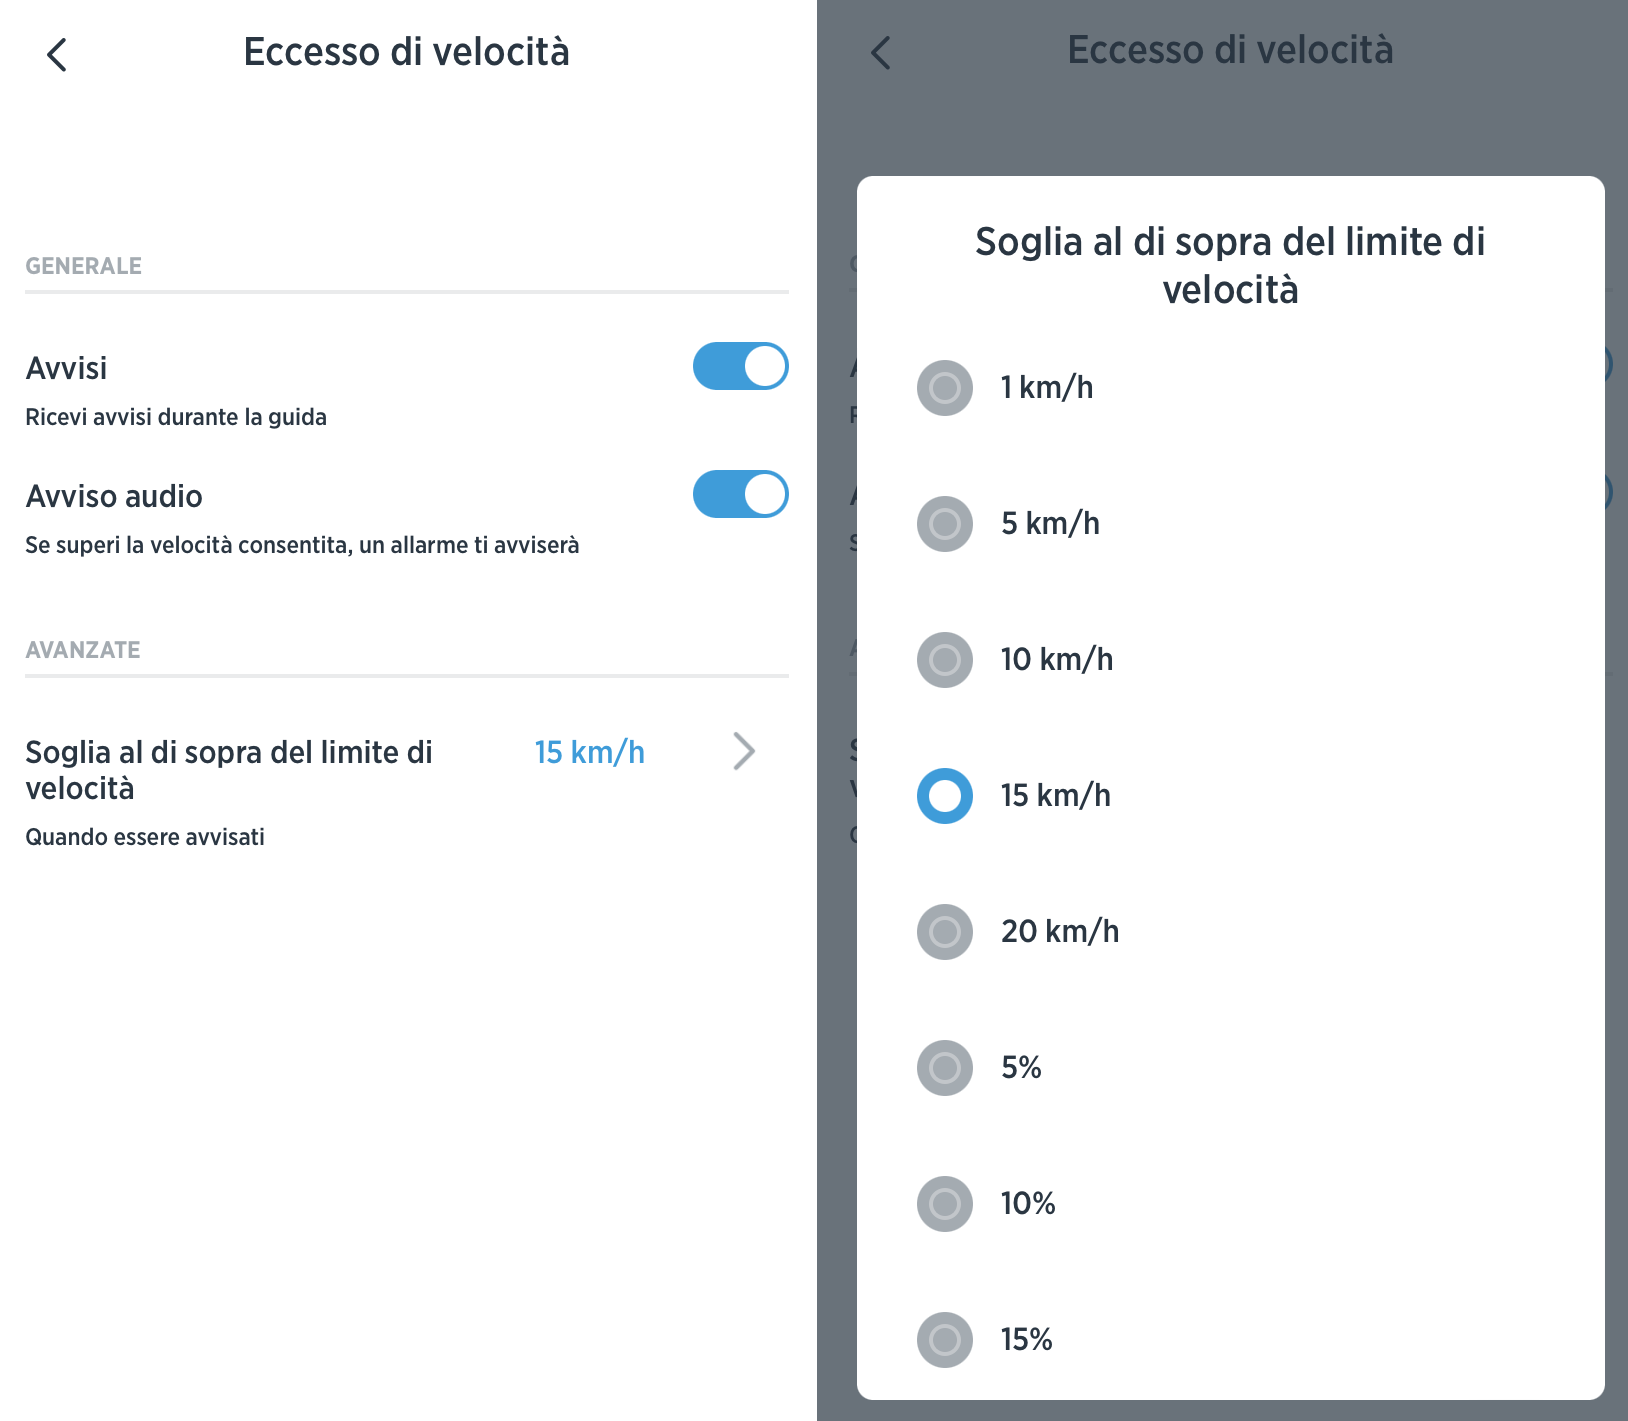Viewport: 1628px width, 1421px height.
Task: Go back from left Eccesso di velocità screen
Action: coord(57,54)
